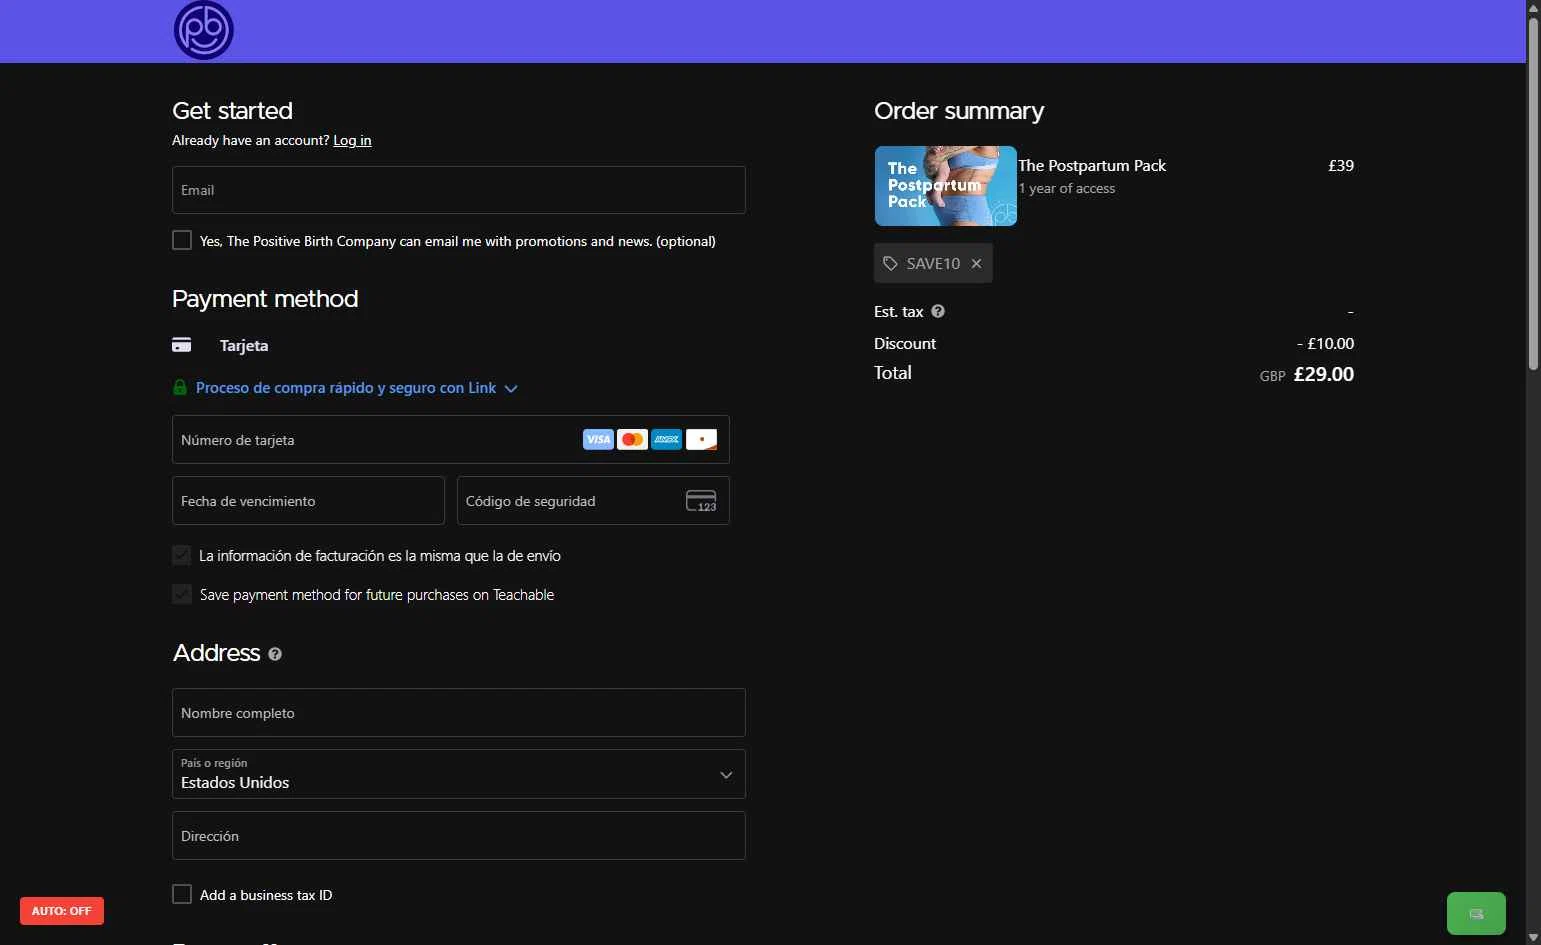Click the green widget button icon

(x=1476, y=913)
